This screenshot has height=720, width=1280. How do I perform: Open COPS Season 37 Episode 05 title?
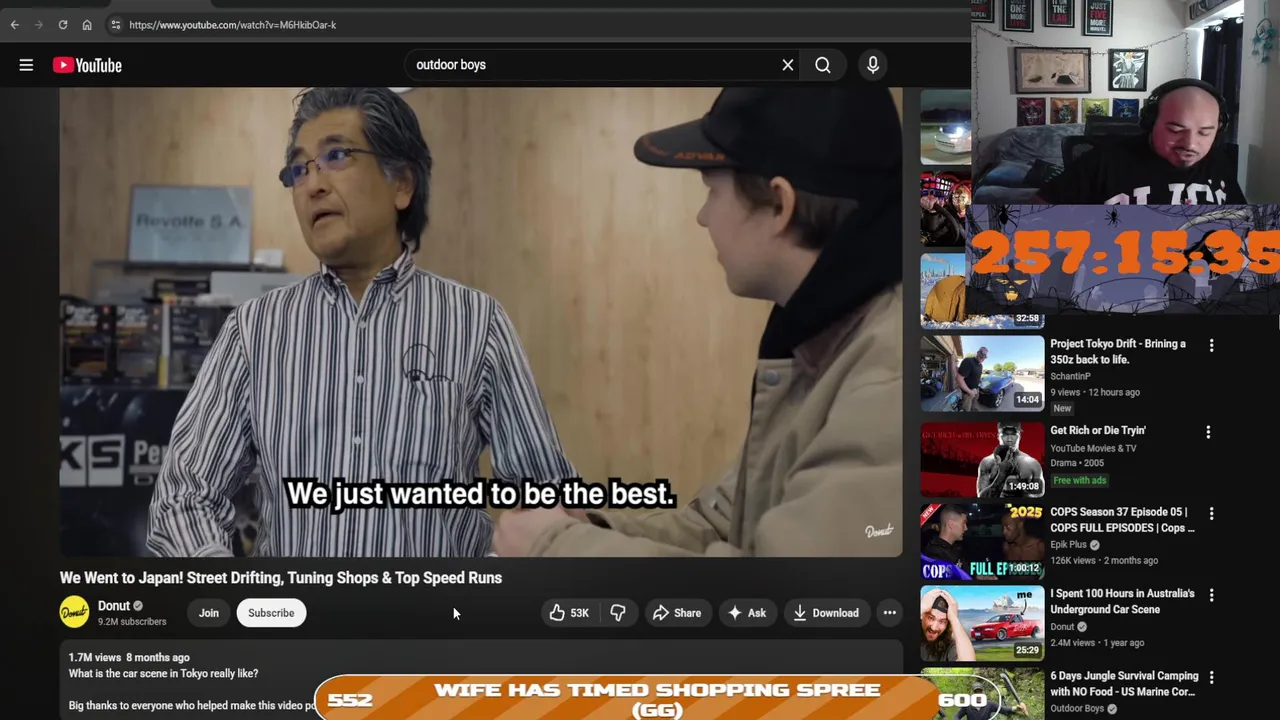tap(1122, 520)
